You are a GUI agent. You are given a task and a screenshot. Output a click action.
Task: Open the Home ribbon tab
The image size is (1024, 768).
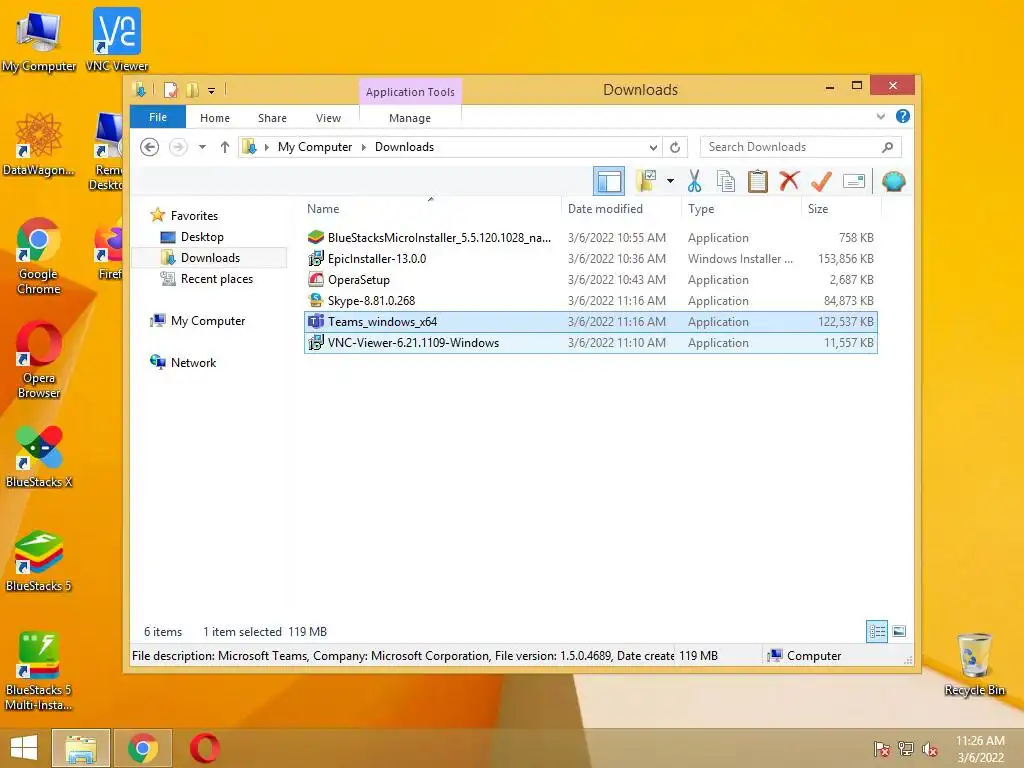tap(215, 118)
